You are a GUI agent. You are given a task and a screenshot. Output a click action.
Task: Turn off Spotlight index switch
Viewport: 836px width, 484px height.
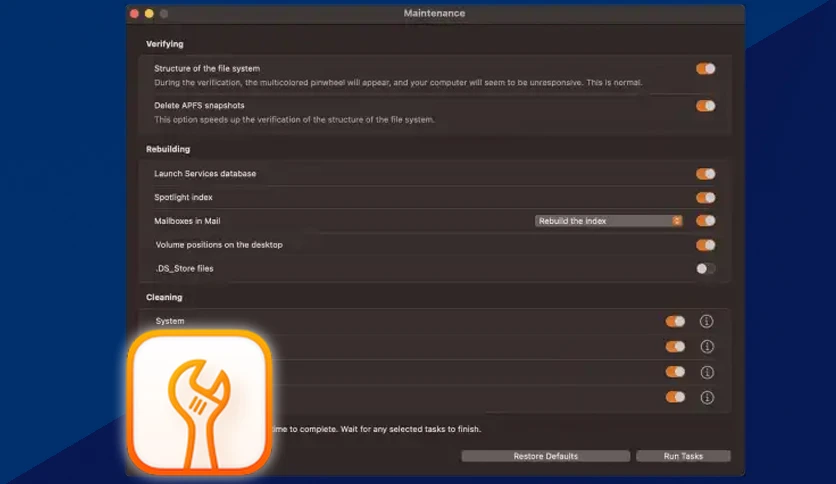[x=705, y=198]
